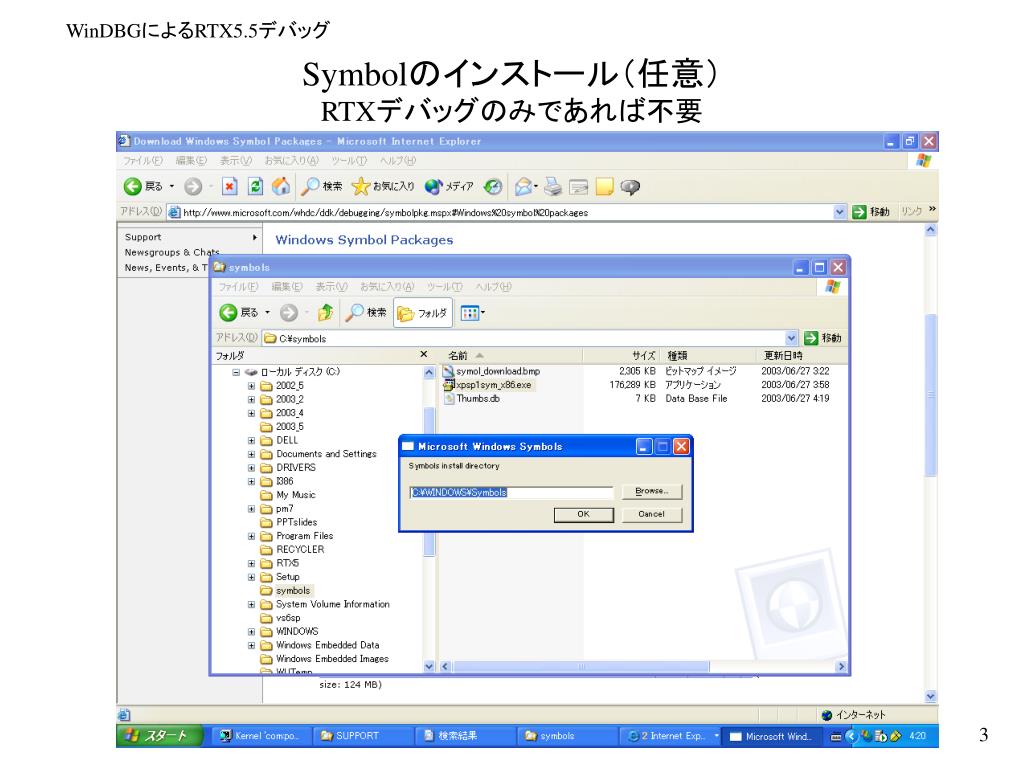
Task: Expand DRIVERS folder in tree
Action: 251,468
